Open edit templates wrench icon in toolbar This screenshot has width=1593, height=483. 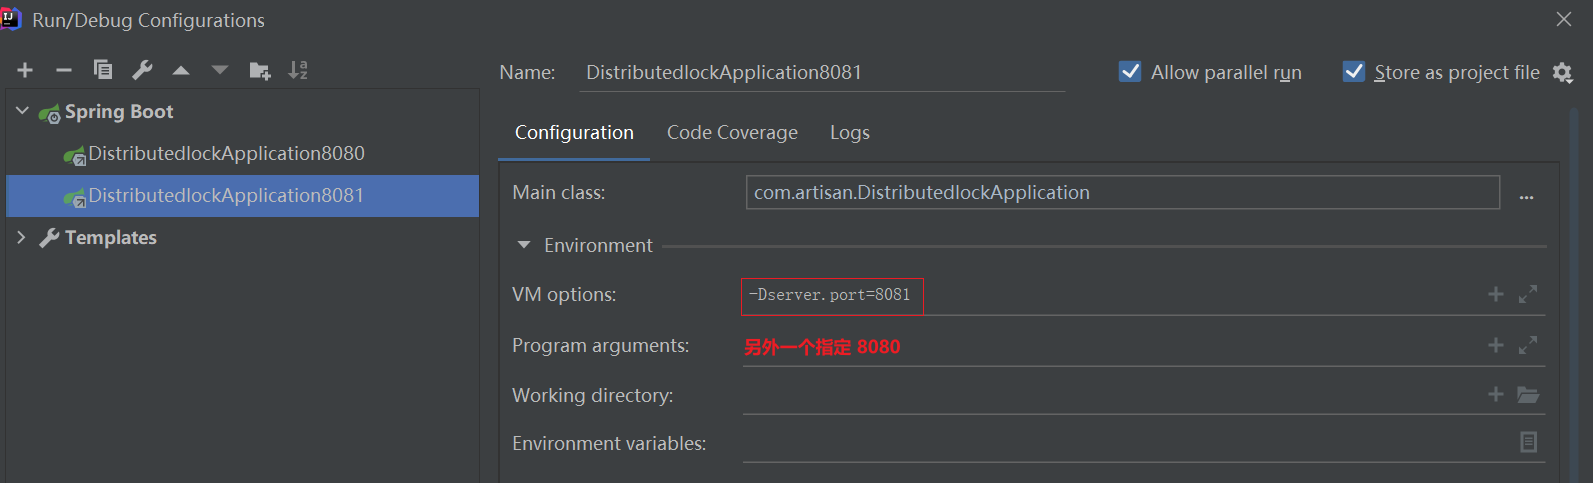(142, 69)
